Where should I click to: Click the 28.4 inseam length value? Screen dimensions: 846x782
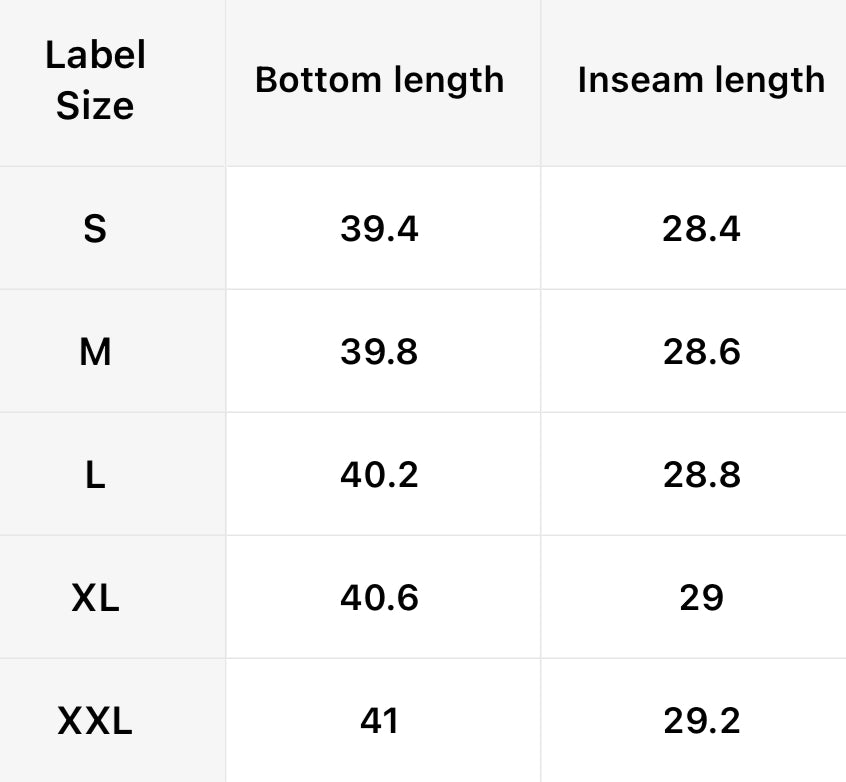click(701, 229)
